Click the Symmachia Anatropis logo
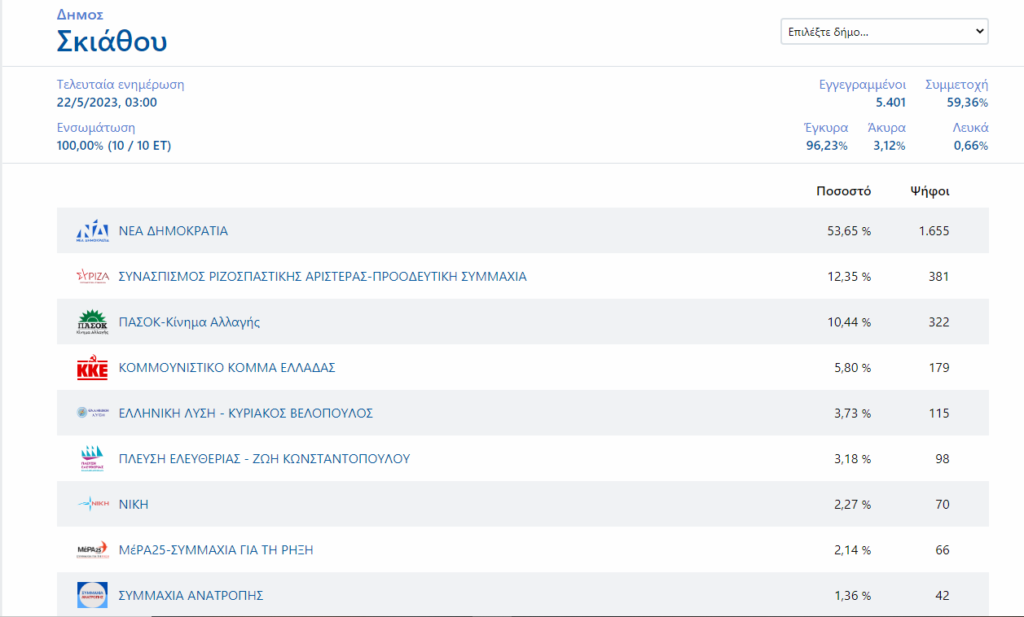 92,596
